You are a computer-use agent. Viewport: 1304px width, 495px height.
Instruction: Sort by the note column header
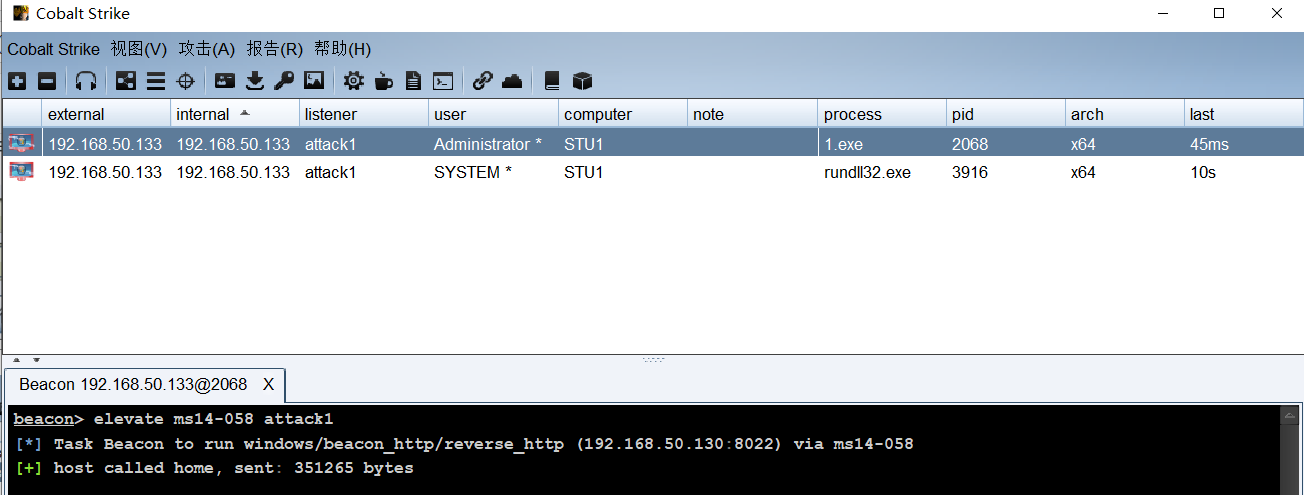point(752,114)
